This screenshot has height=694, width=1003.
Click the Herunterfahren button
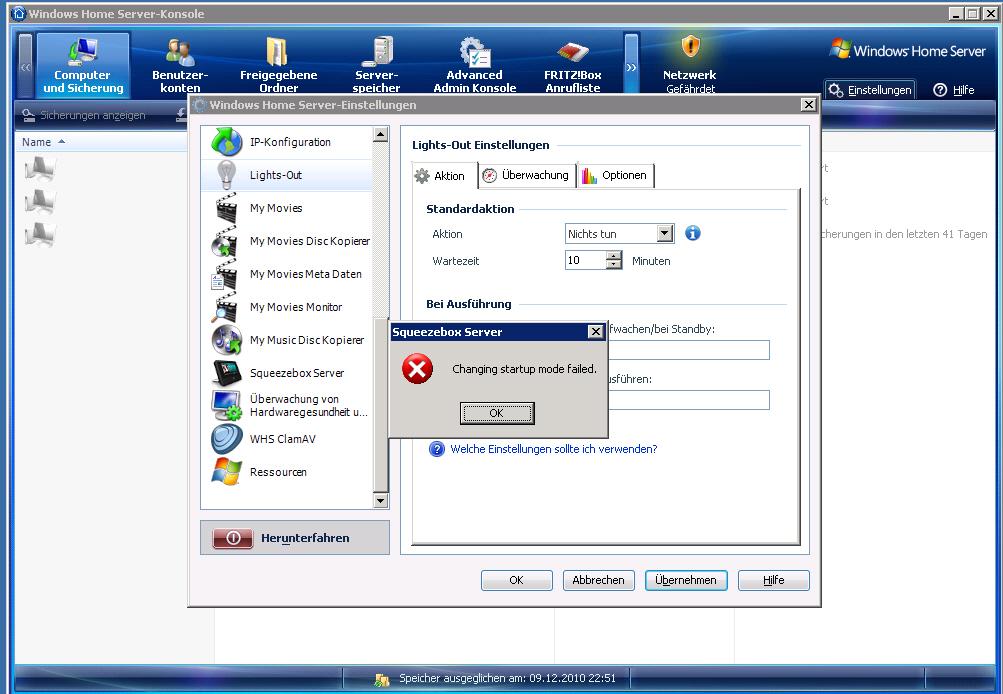295,538
